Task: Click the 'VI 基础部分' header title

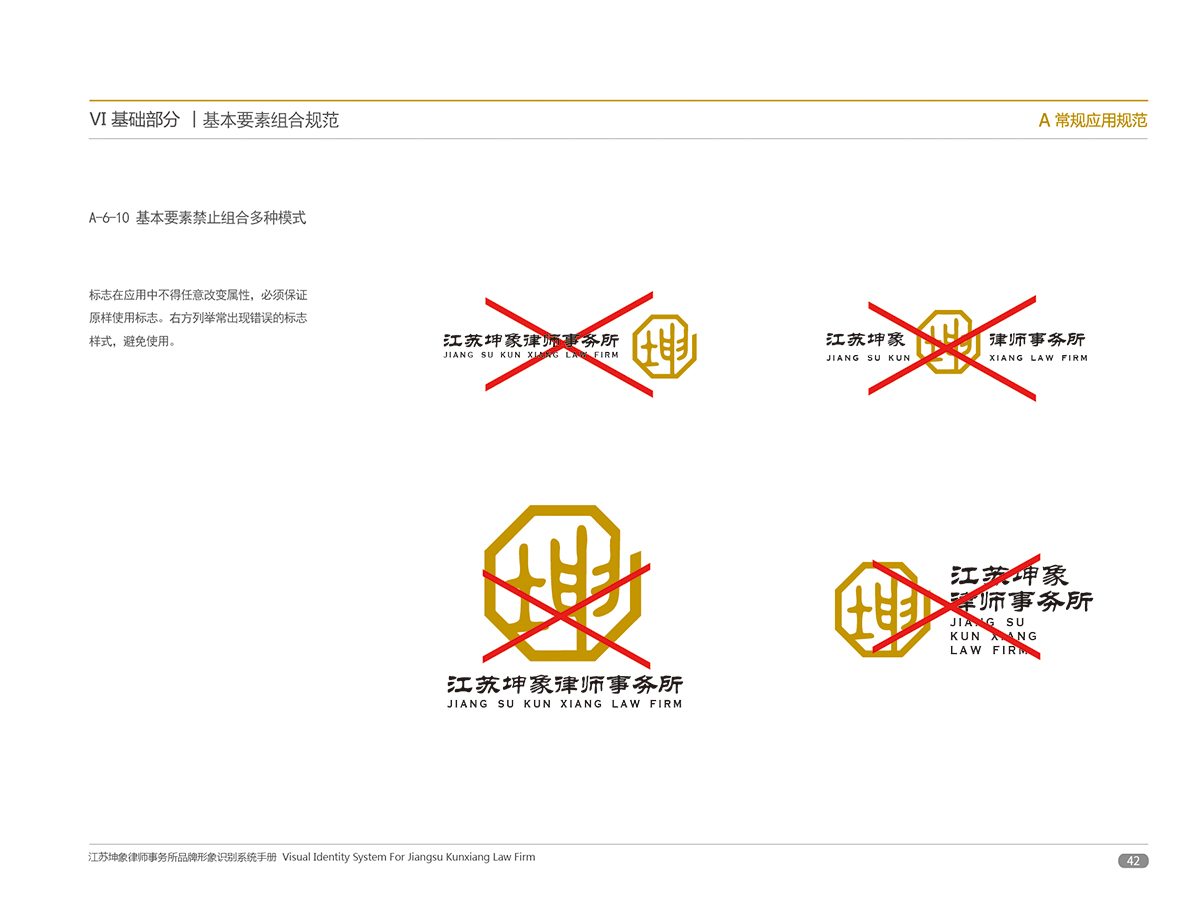Action: pos(134,120)
